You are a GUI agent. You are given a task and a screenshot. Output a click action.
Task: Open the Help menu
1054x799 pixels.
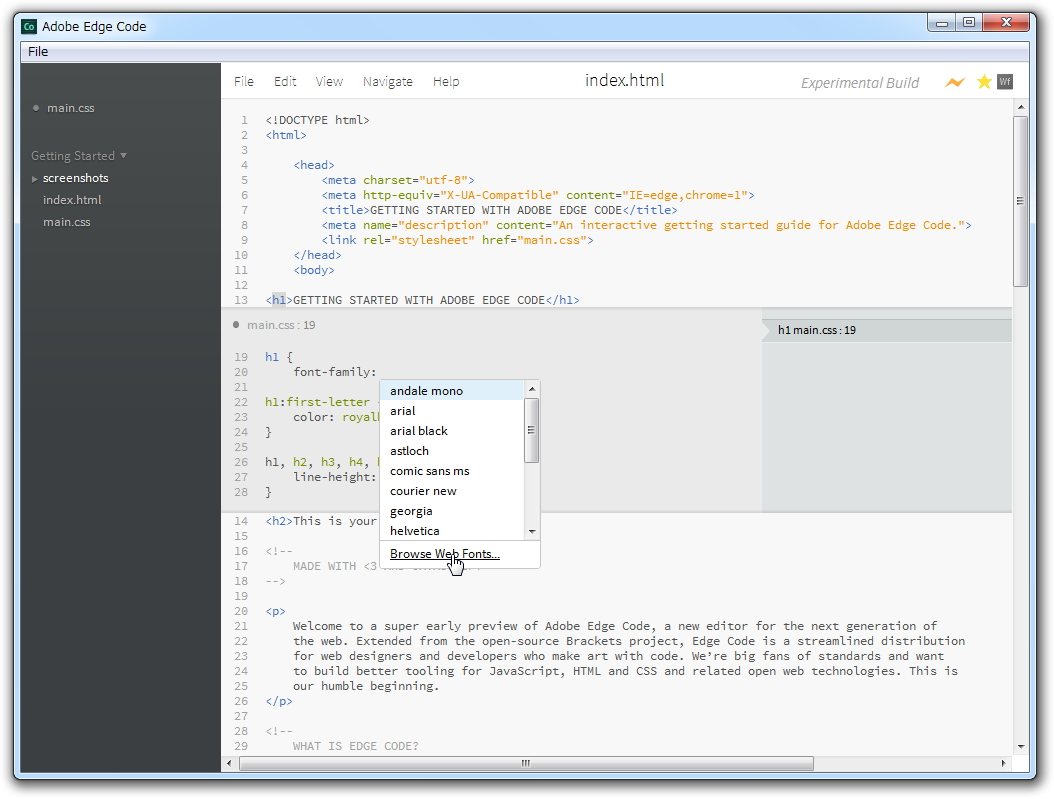coord(446,81)
